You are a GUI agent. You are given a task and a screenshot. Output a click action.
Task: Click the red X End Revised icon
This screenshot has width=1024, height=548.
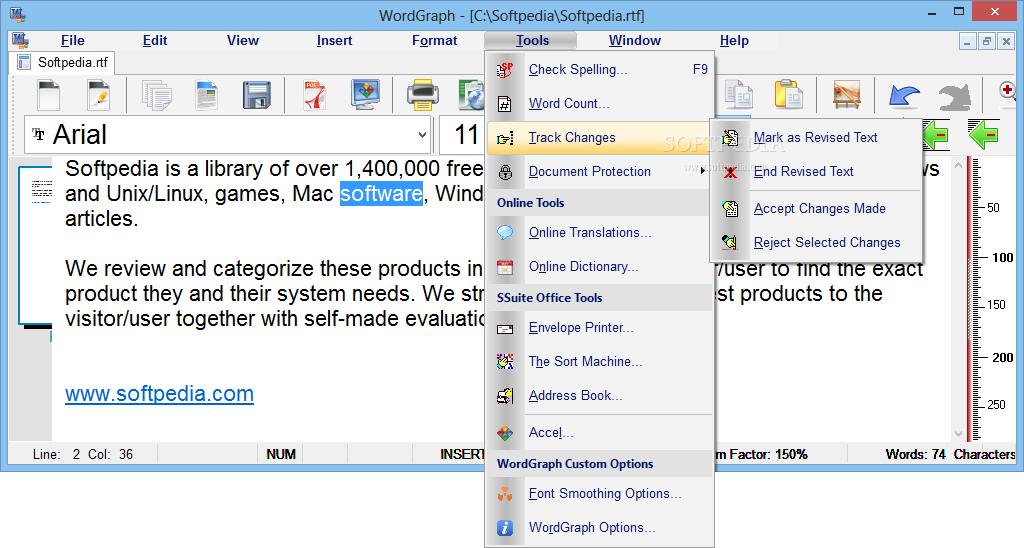point(730,172)
